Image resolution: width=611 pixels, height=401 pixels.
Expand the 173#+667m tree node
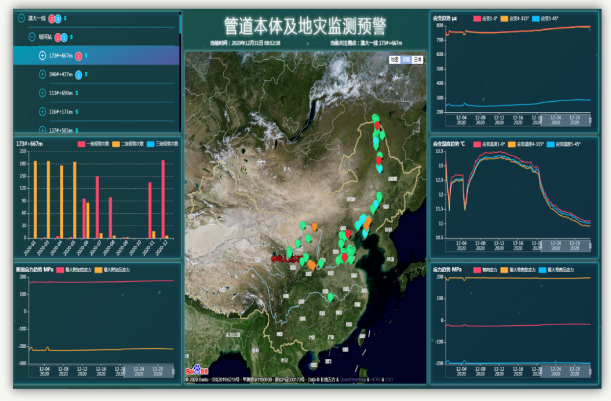pos(42,56)
